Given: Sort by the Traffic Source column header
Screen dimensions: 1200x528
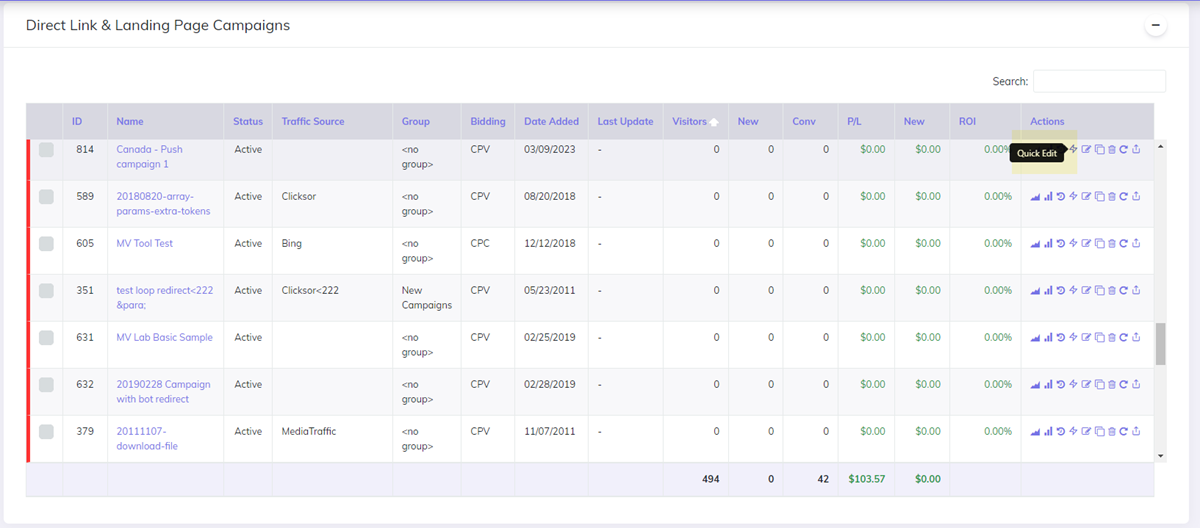Looking at the screenshot, I should coord(313,121).
